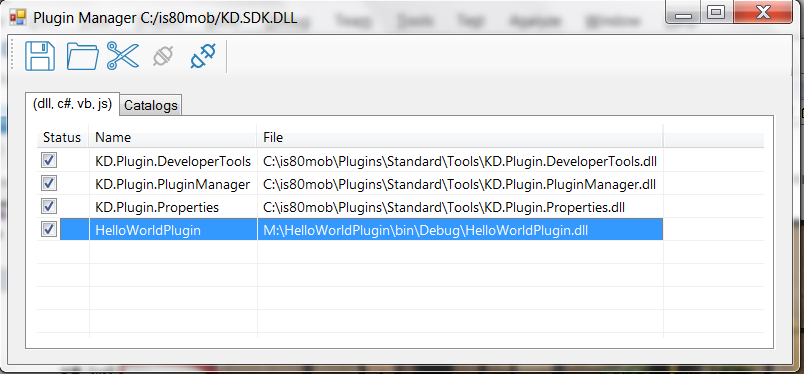Toggle KD.Plugin.PluginManager status checkbox

coord(49,183)
